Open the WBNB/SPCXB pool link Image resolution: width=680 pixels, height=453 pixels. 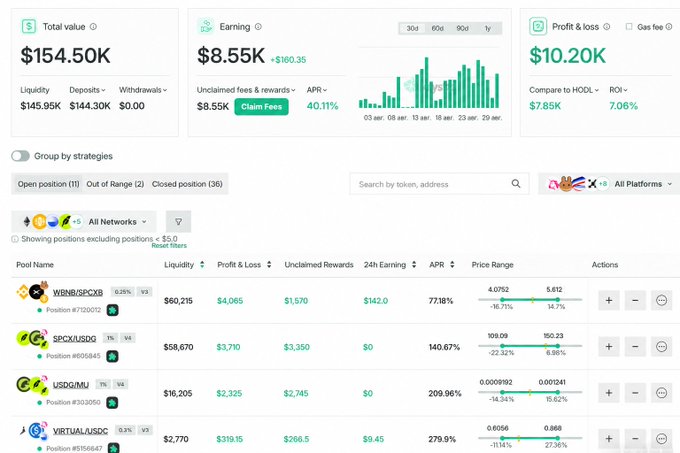click(x=78, y=292)
